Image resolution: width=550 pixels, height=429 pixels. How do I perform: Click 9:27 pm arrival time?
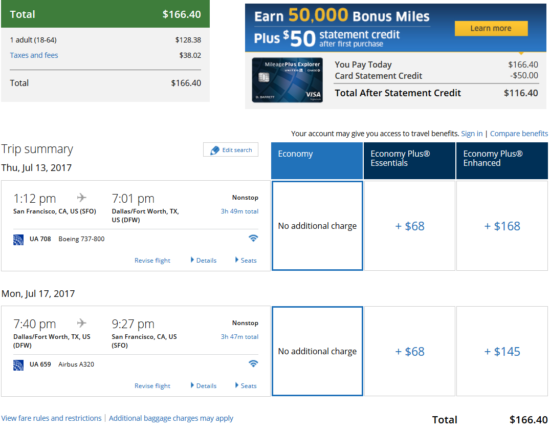pyautogui.click(x=133, y=324)
